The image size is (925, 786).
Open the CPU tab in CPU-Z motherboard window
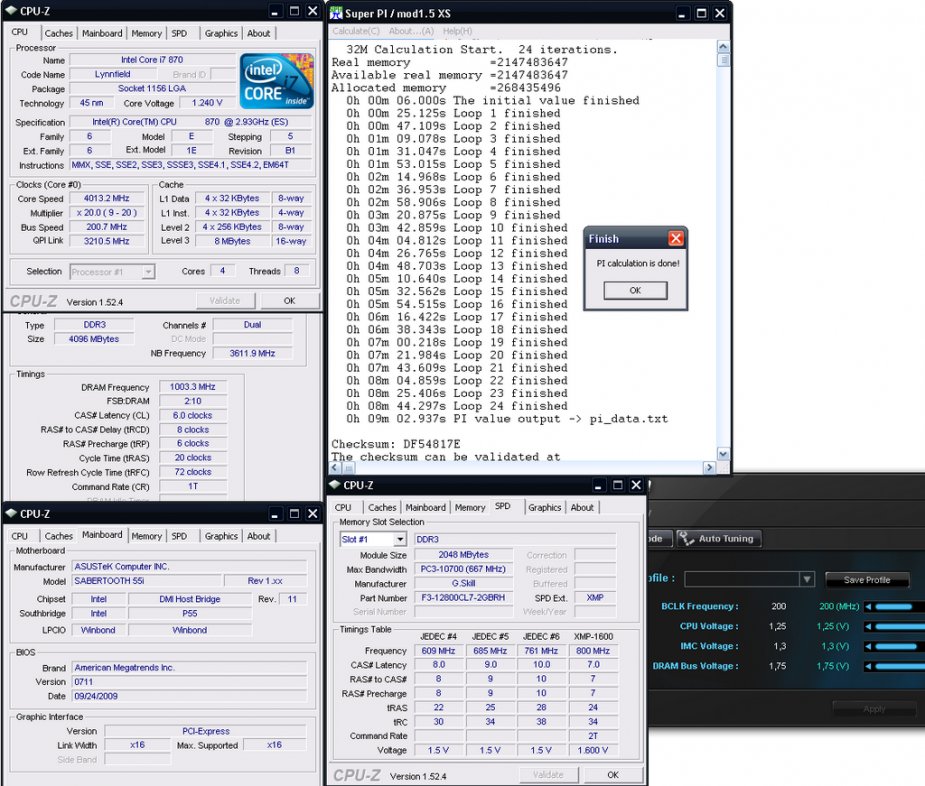click(x=19, y=536)
